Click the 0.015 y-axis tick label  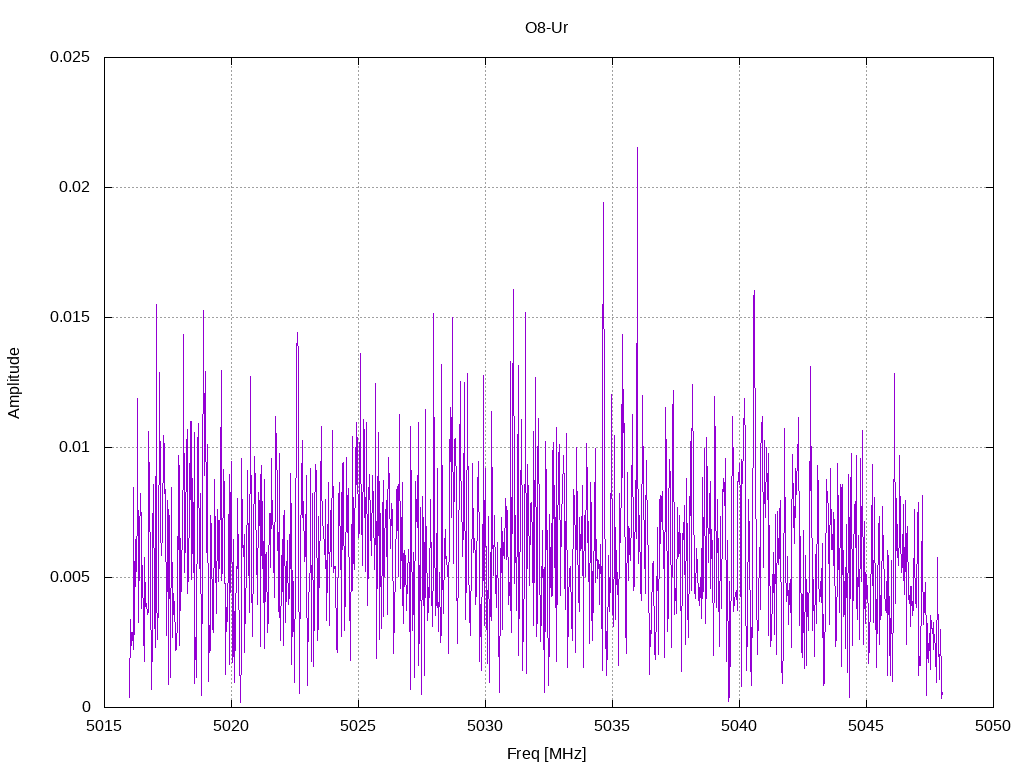(70, 317)
